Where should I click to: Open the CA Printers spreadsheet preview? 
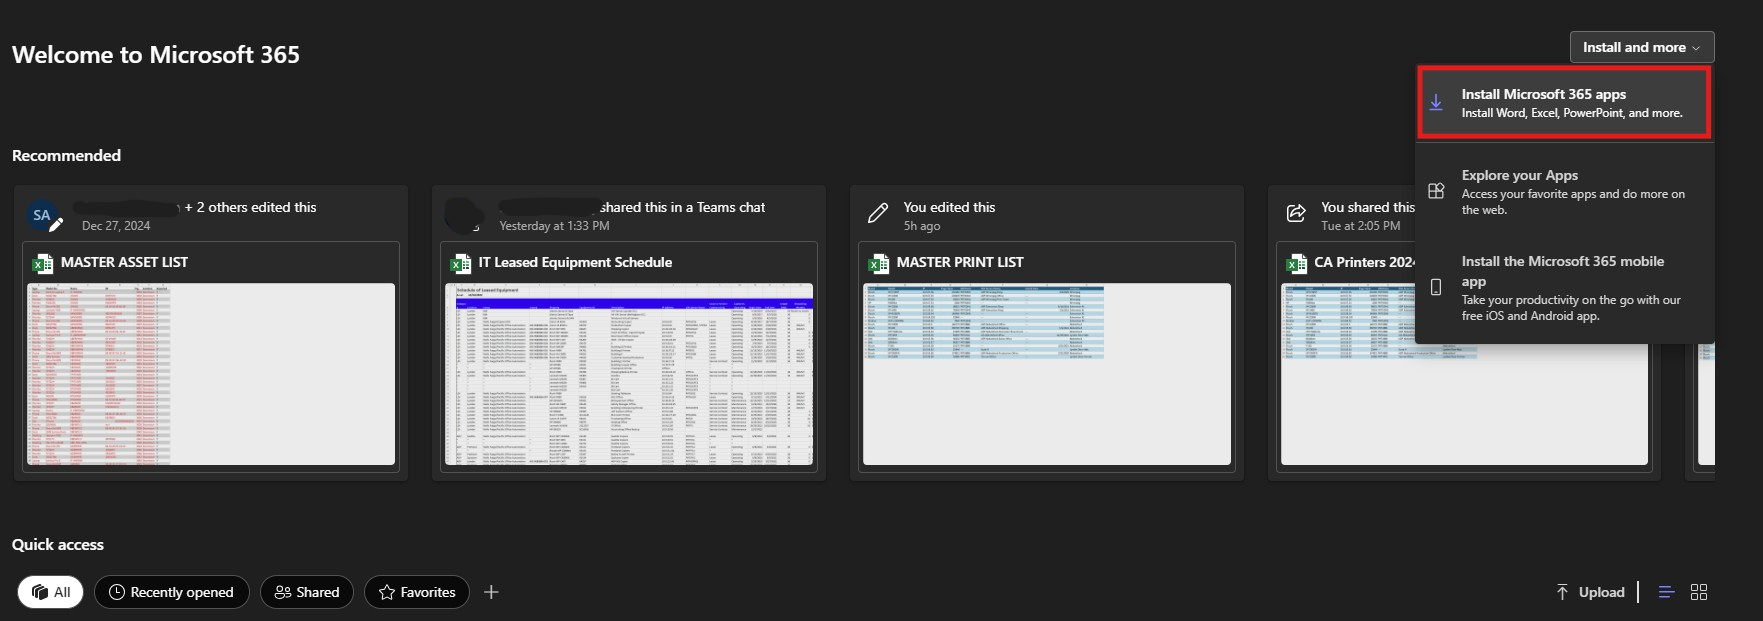[1464, 374]
